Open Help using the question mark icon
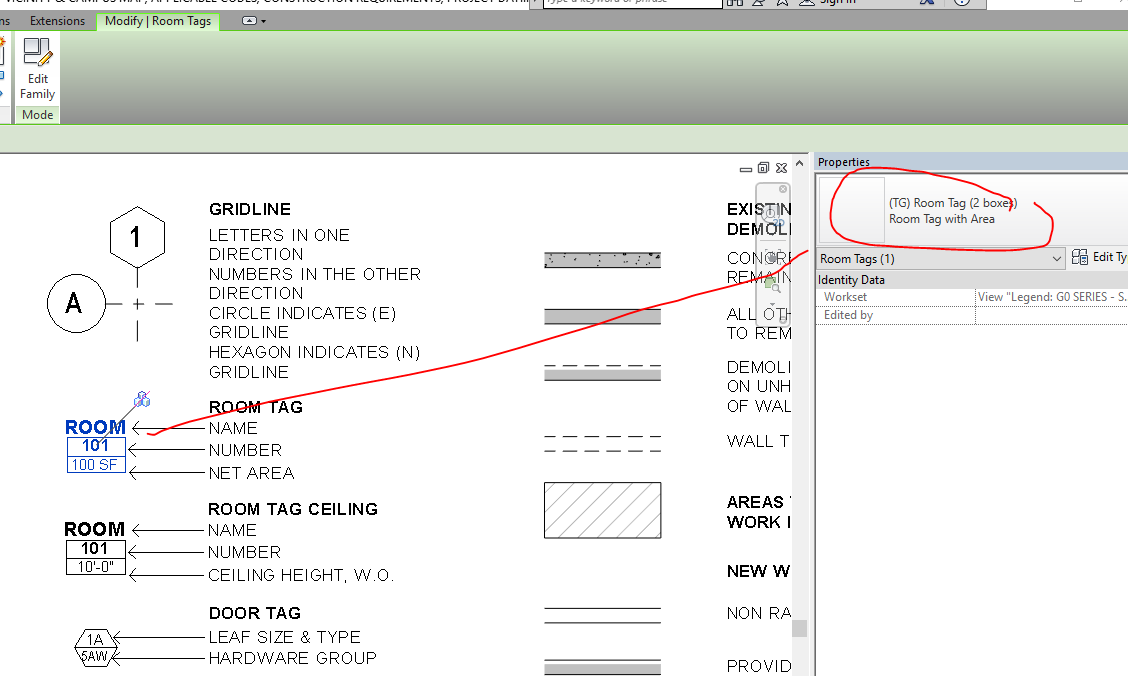 pos(963,4)
